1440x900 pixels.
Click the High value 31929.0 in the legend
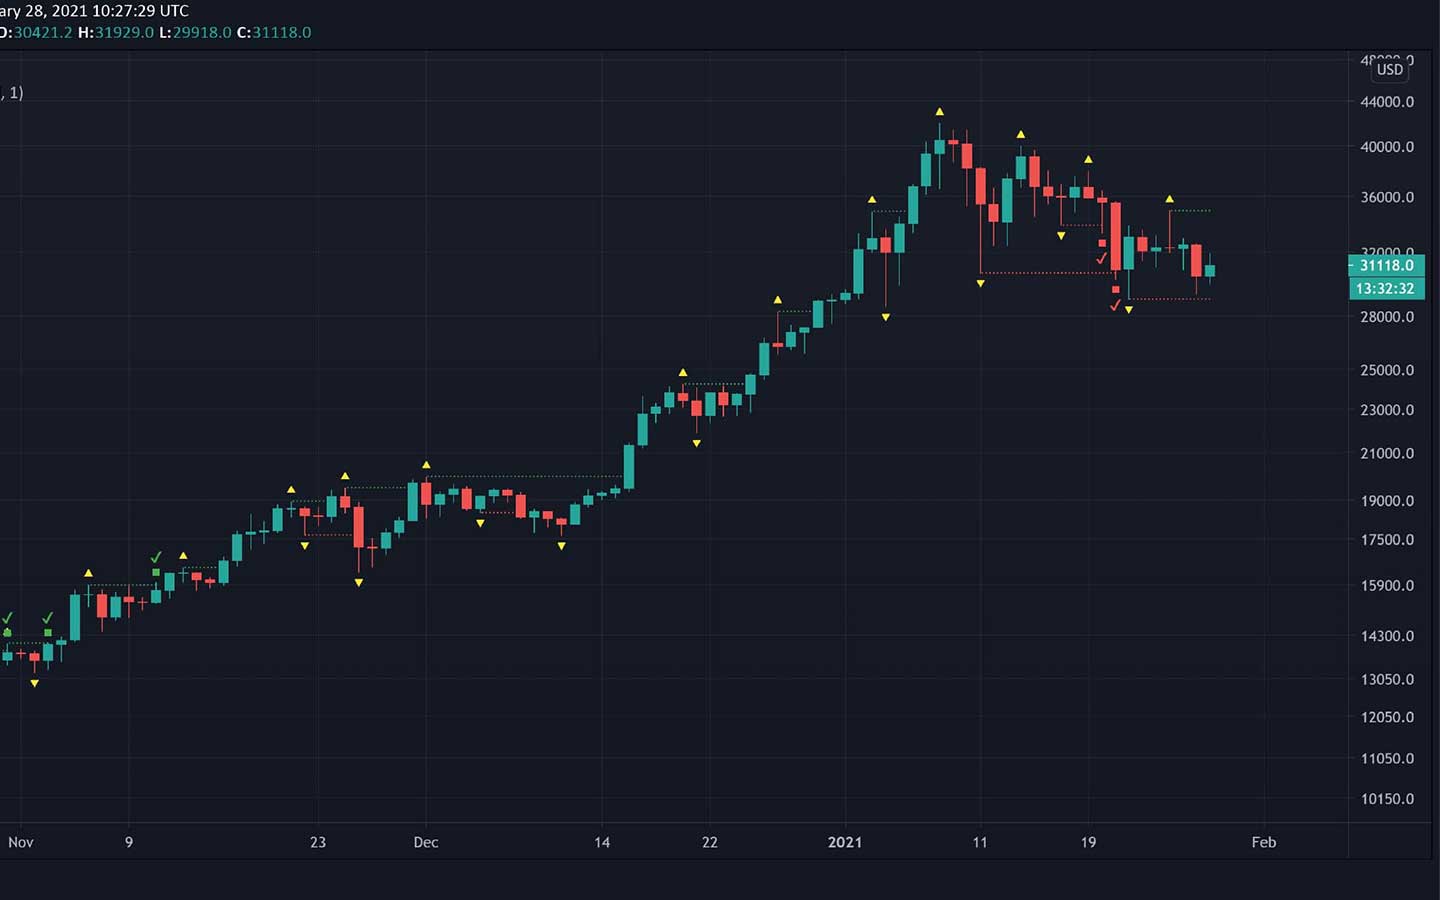coord(124,32)
